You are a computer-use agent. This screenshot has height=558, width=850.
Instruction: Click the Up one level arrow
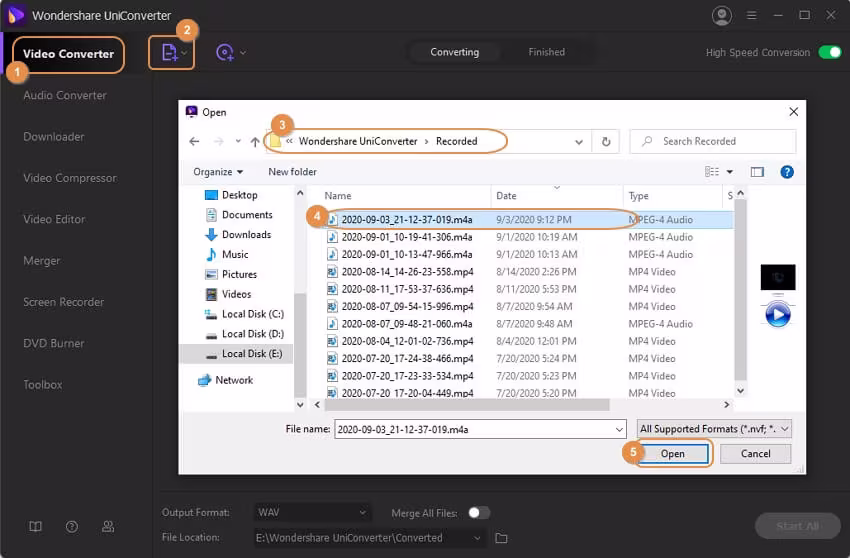click(x=255, y=142)
